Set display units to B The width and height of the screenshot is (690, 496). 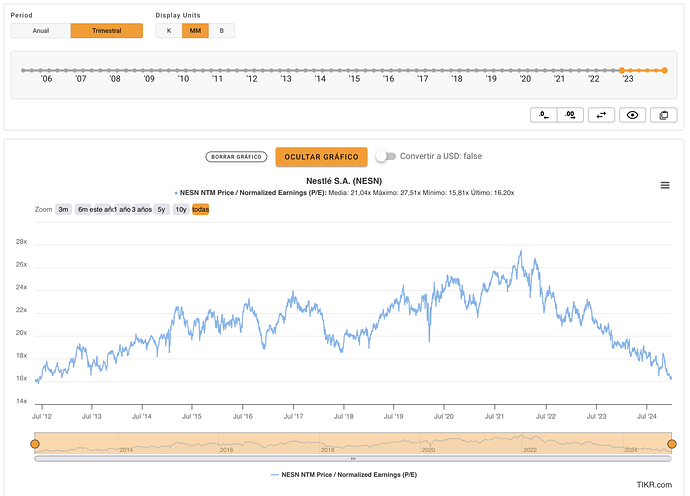pos(222,31)
